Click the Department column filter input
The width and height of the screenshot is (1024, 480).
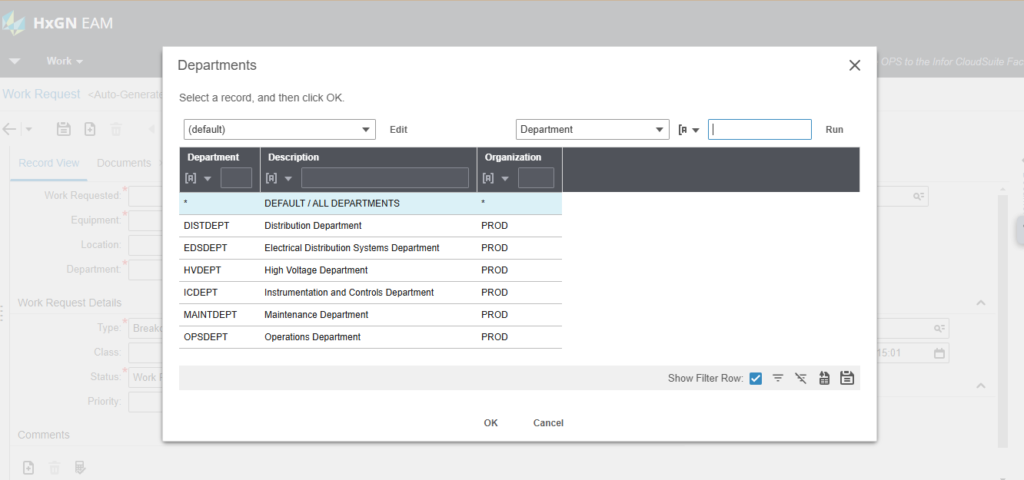coord(236,178)
